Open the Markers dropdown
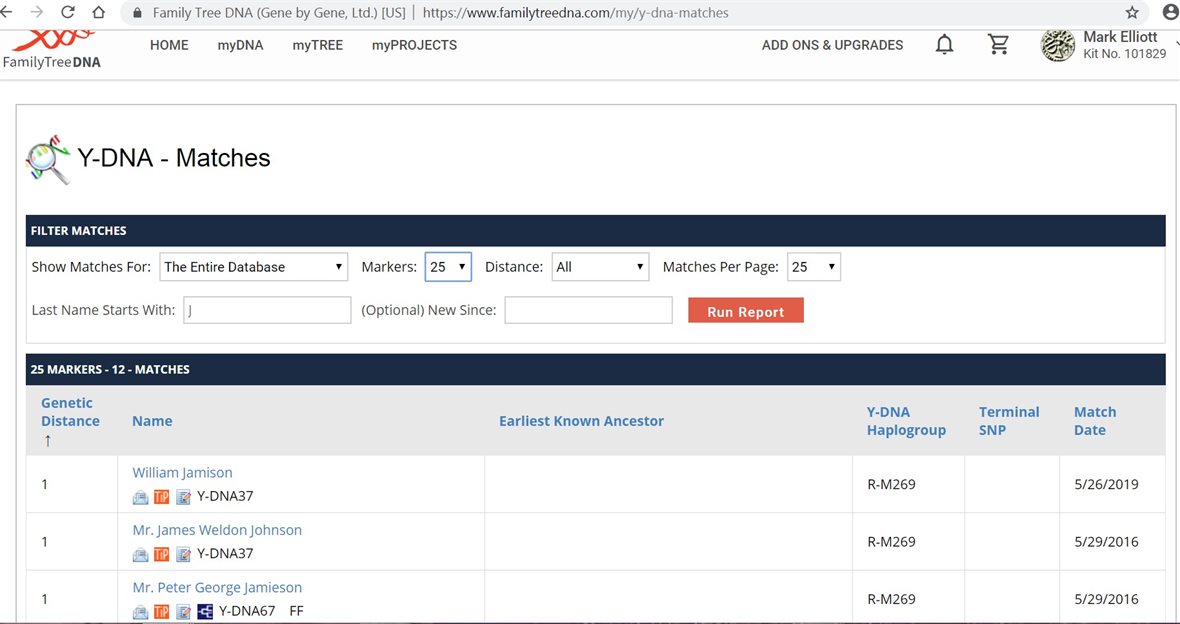This screenshot has width=1180, height=624. 448,267
